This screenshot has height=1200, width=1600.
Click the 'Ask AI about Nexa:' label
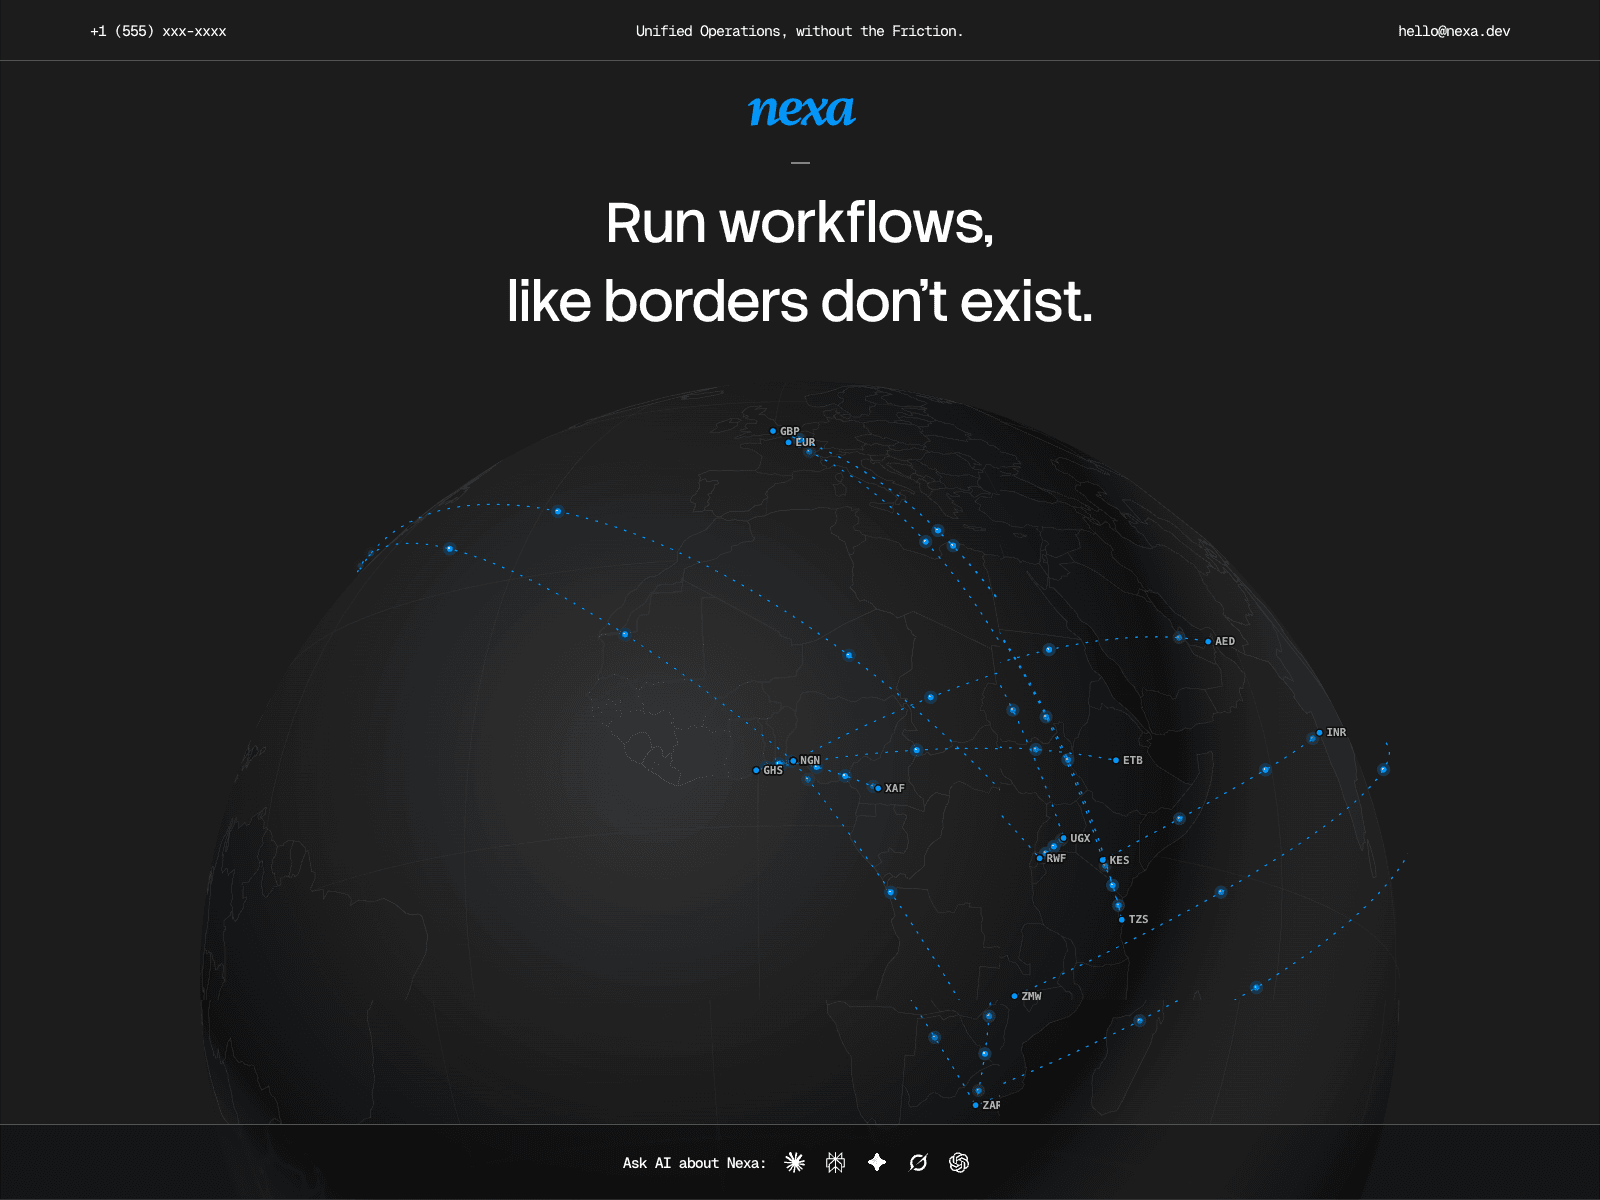694,1163
